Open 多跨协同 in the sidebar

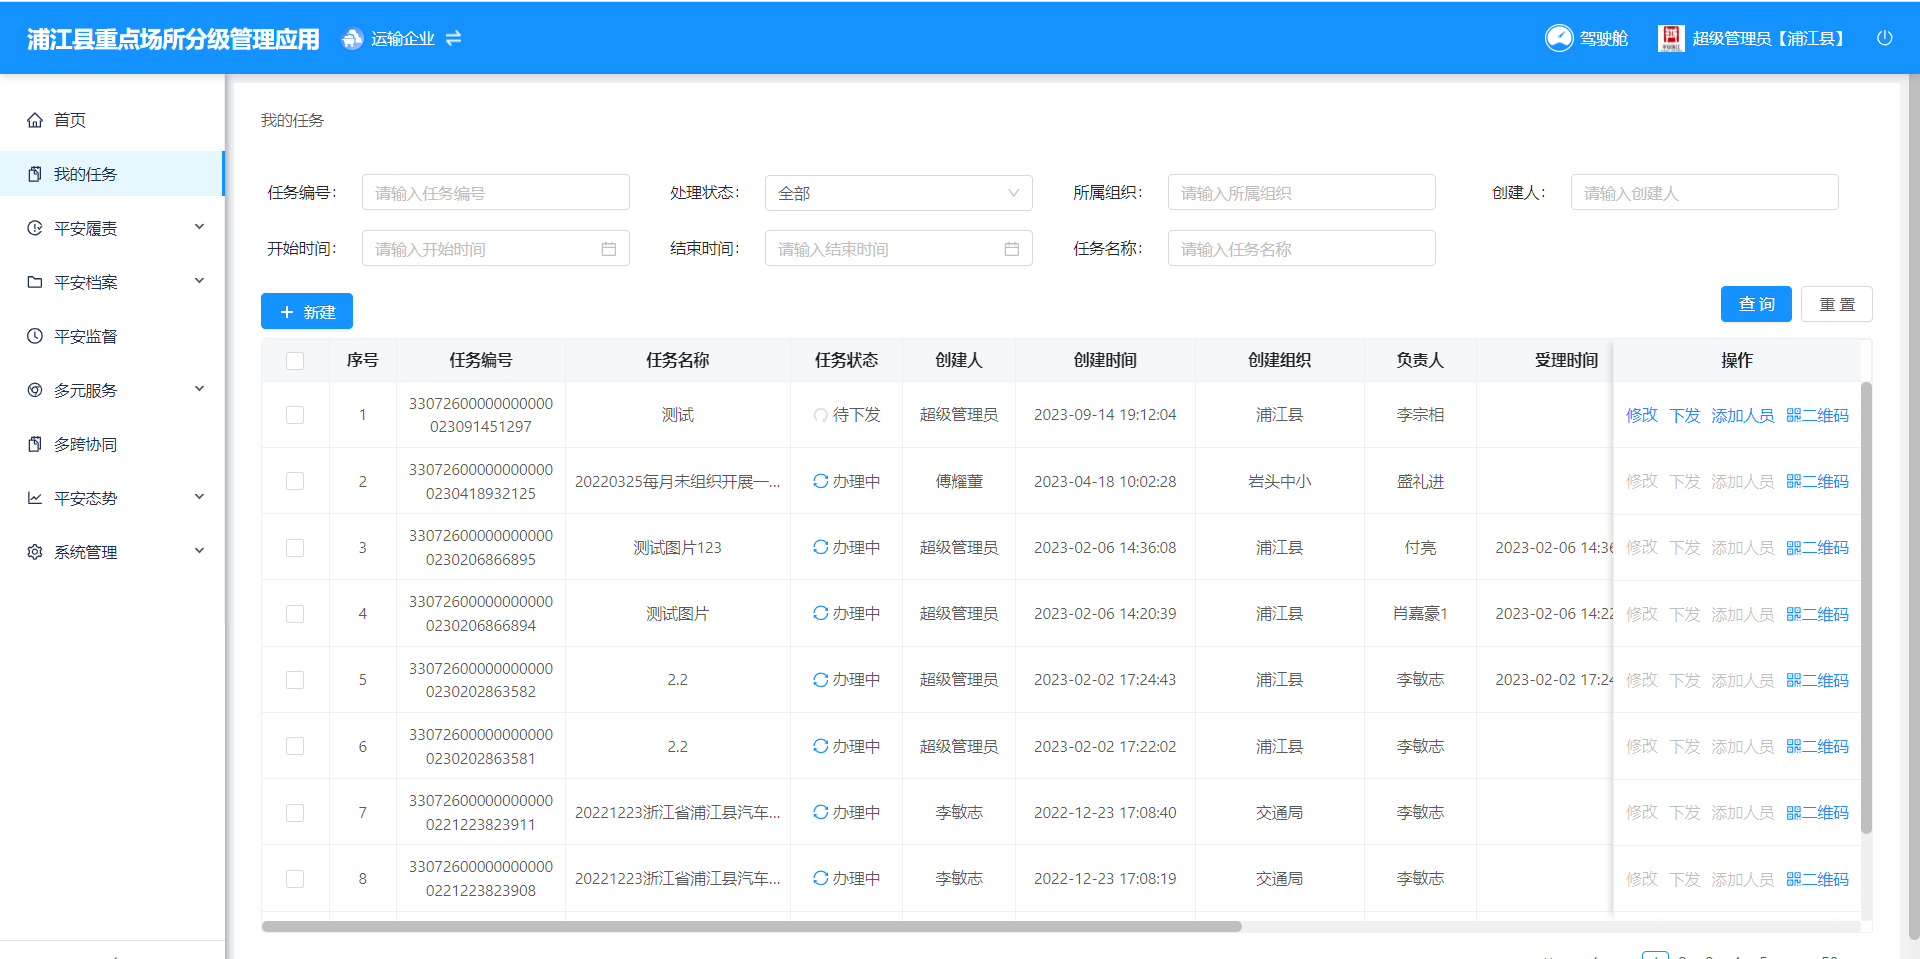112,444
